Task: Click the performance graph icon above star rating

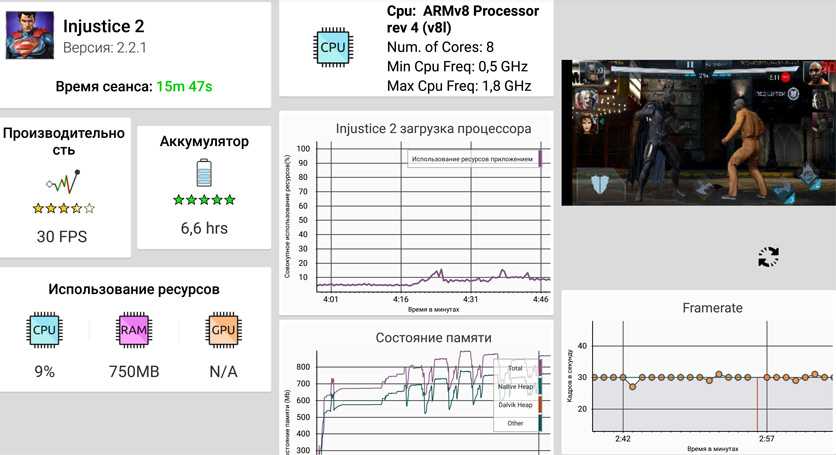Action: click(x=63, y=183)
